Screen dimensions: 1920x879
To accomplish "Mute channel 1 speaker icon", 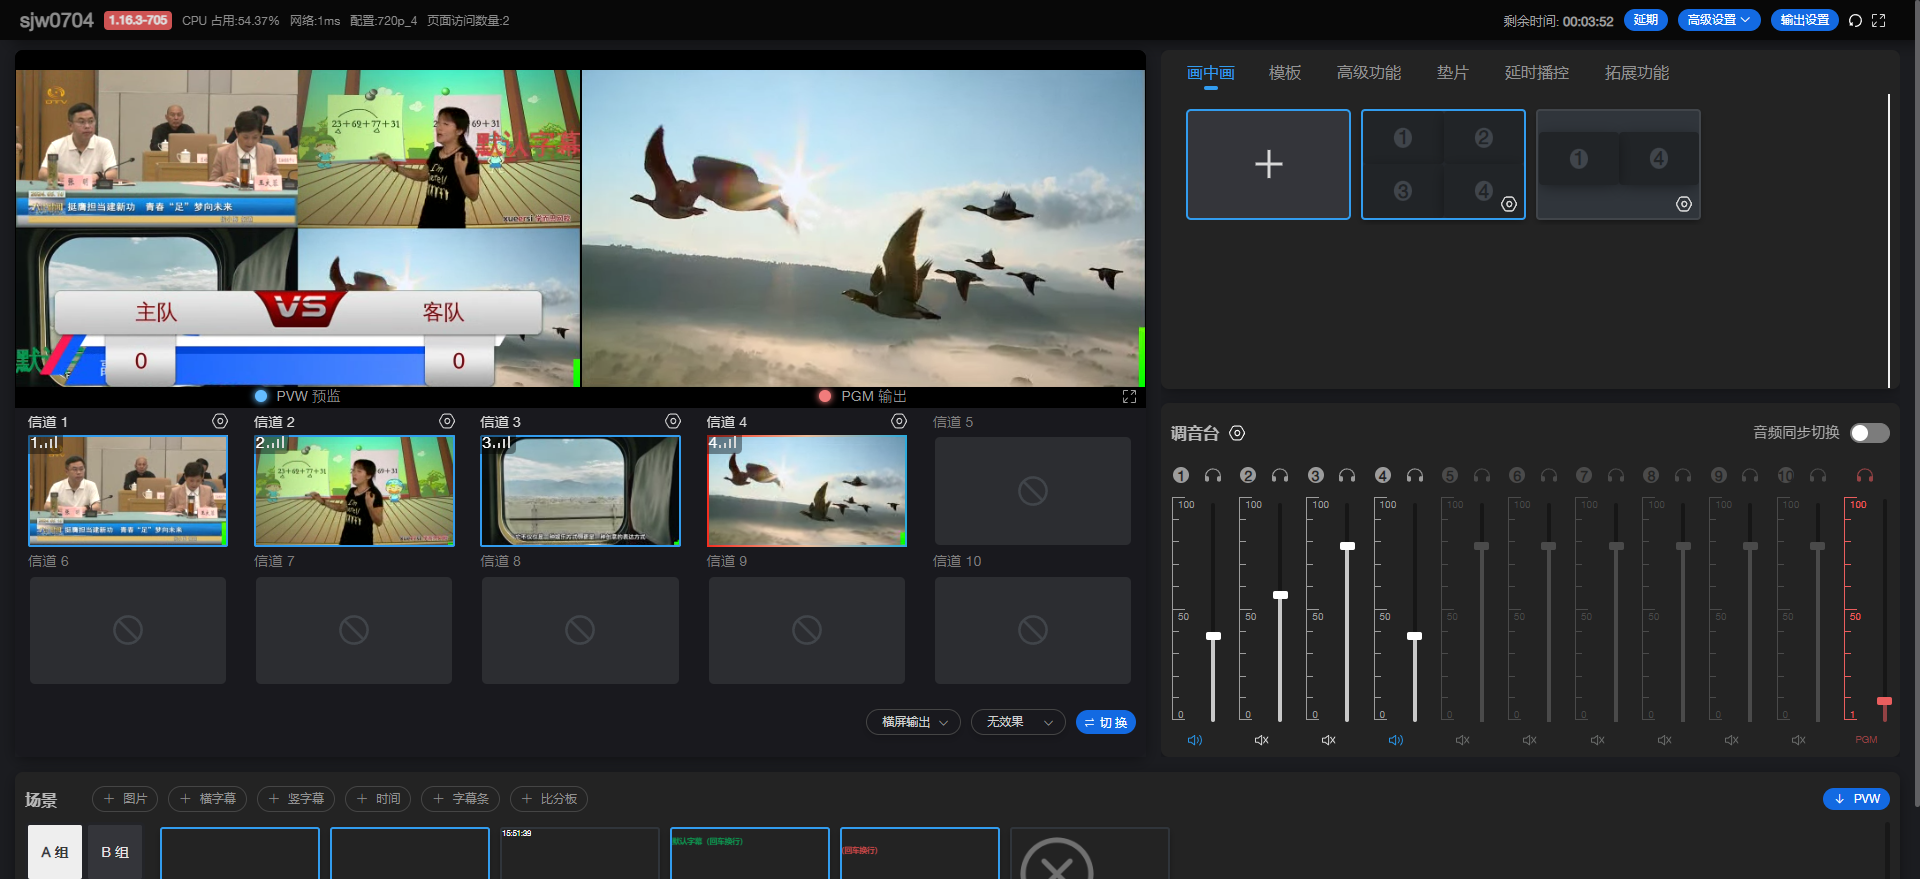I will point(1195,740).
